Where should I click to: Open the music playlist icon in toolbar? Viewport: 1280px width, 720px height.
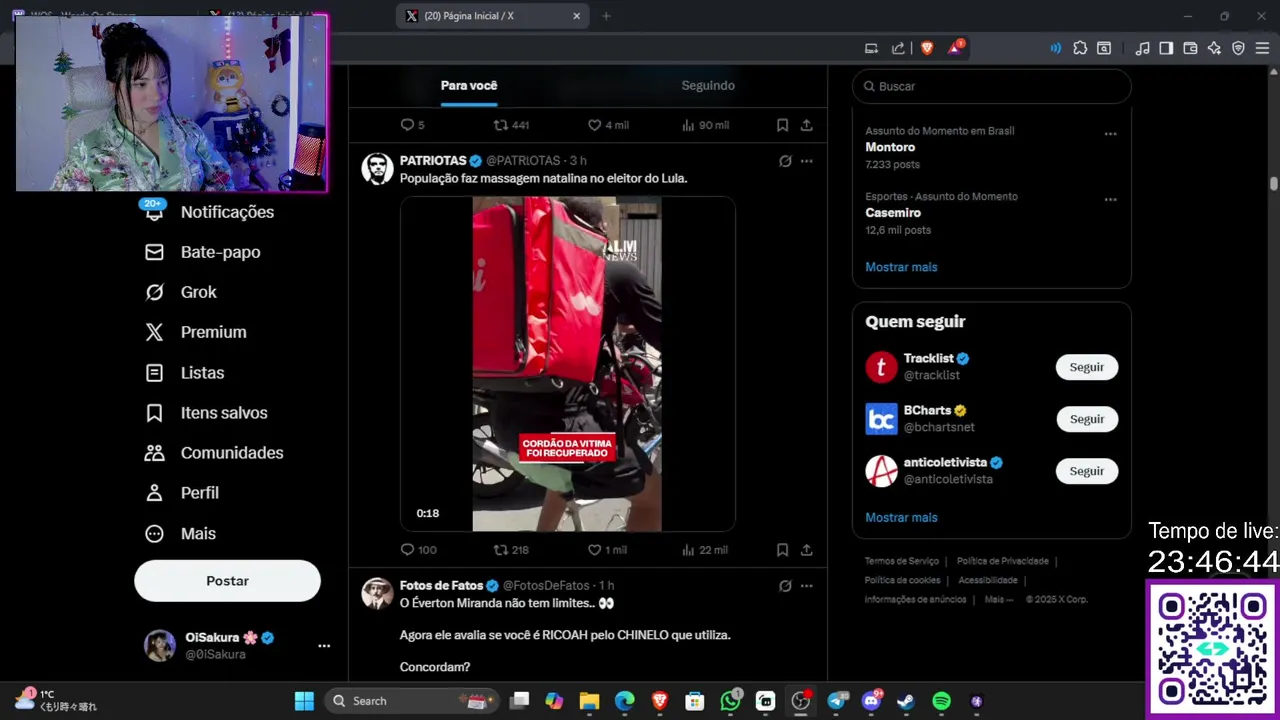1142,47
